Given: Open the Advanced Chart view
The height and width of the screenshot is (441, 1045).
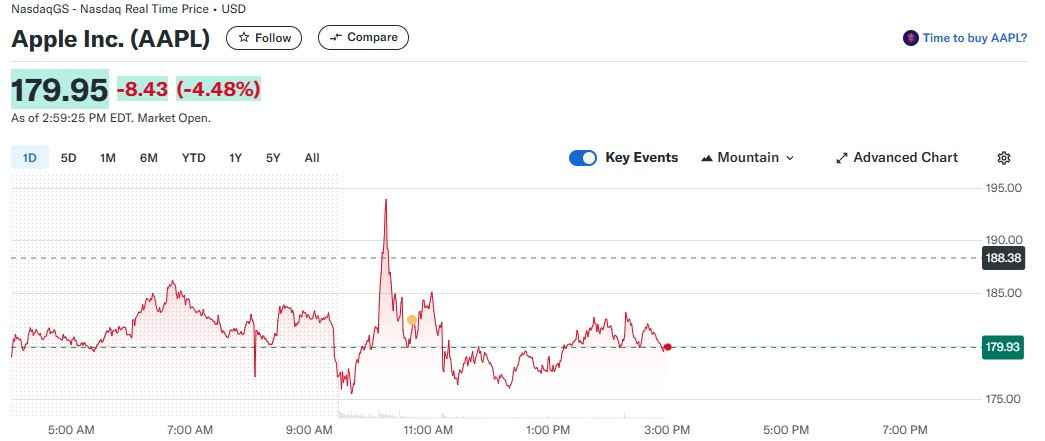Looking at the screenshot, I should click(x=897, y=158).
